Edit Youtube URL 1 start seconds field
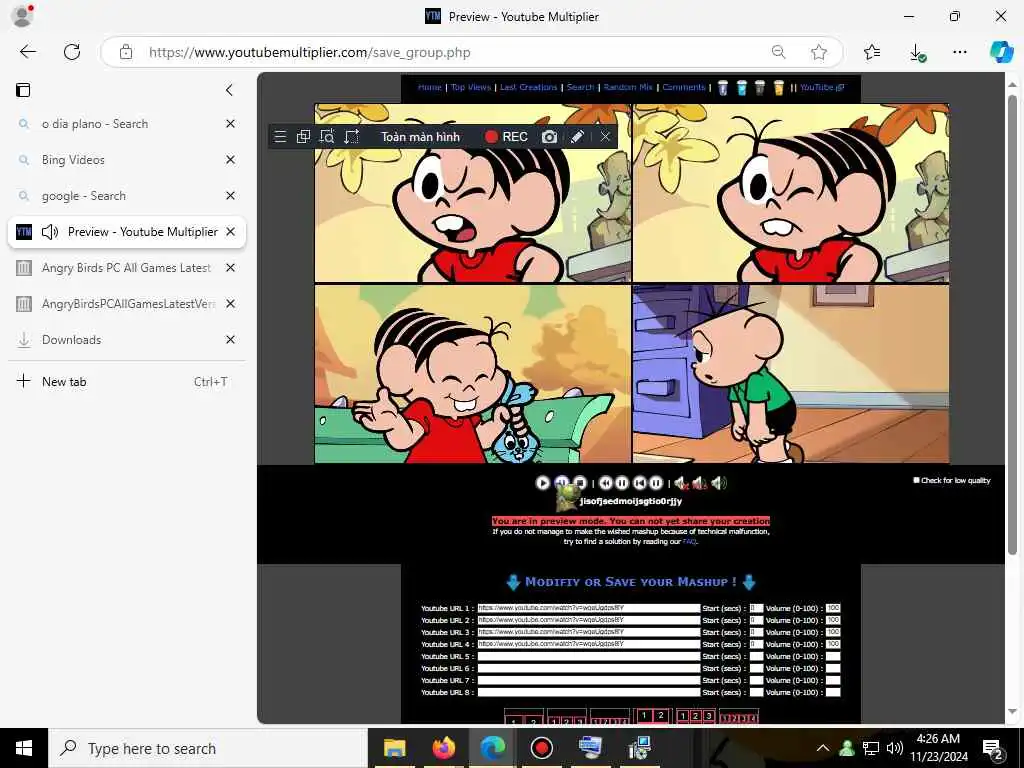 pyautogui.click(x=756, y=608)
